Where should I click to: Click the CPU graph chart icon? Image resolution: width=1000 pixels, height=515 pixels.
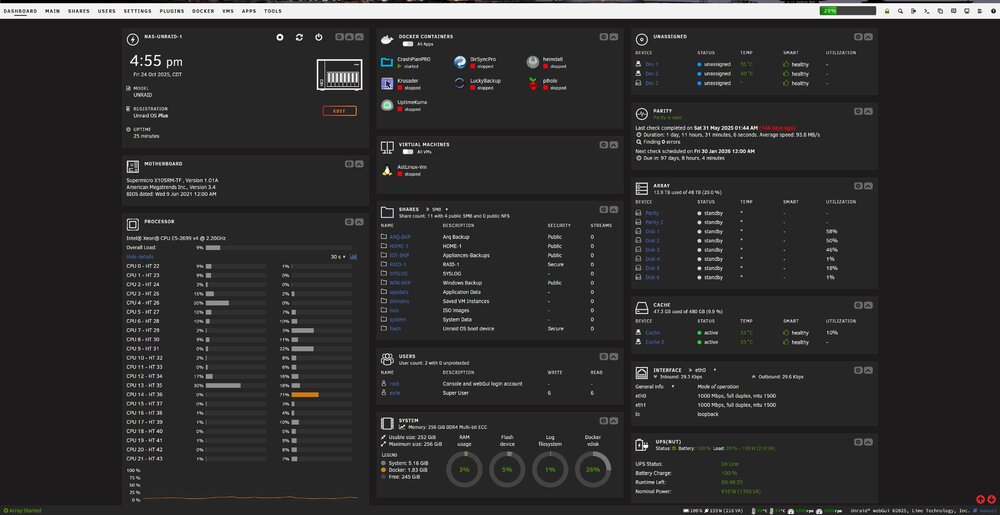point(353,257)
